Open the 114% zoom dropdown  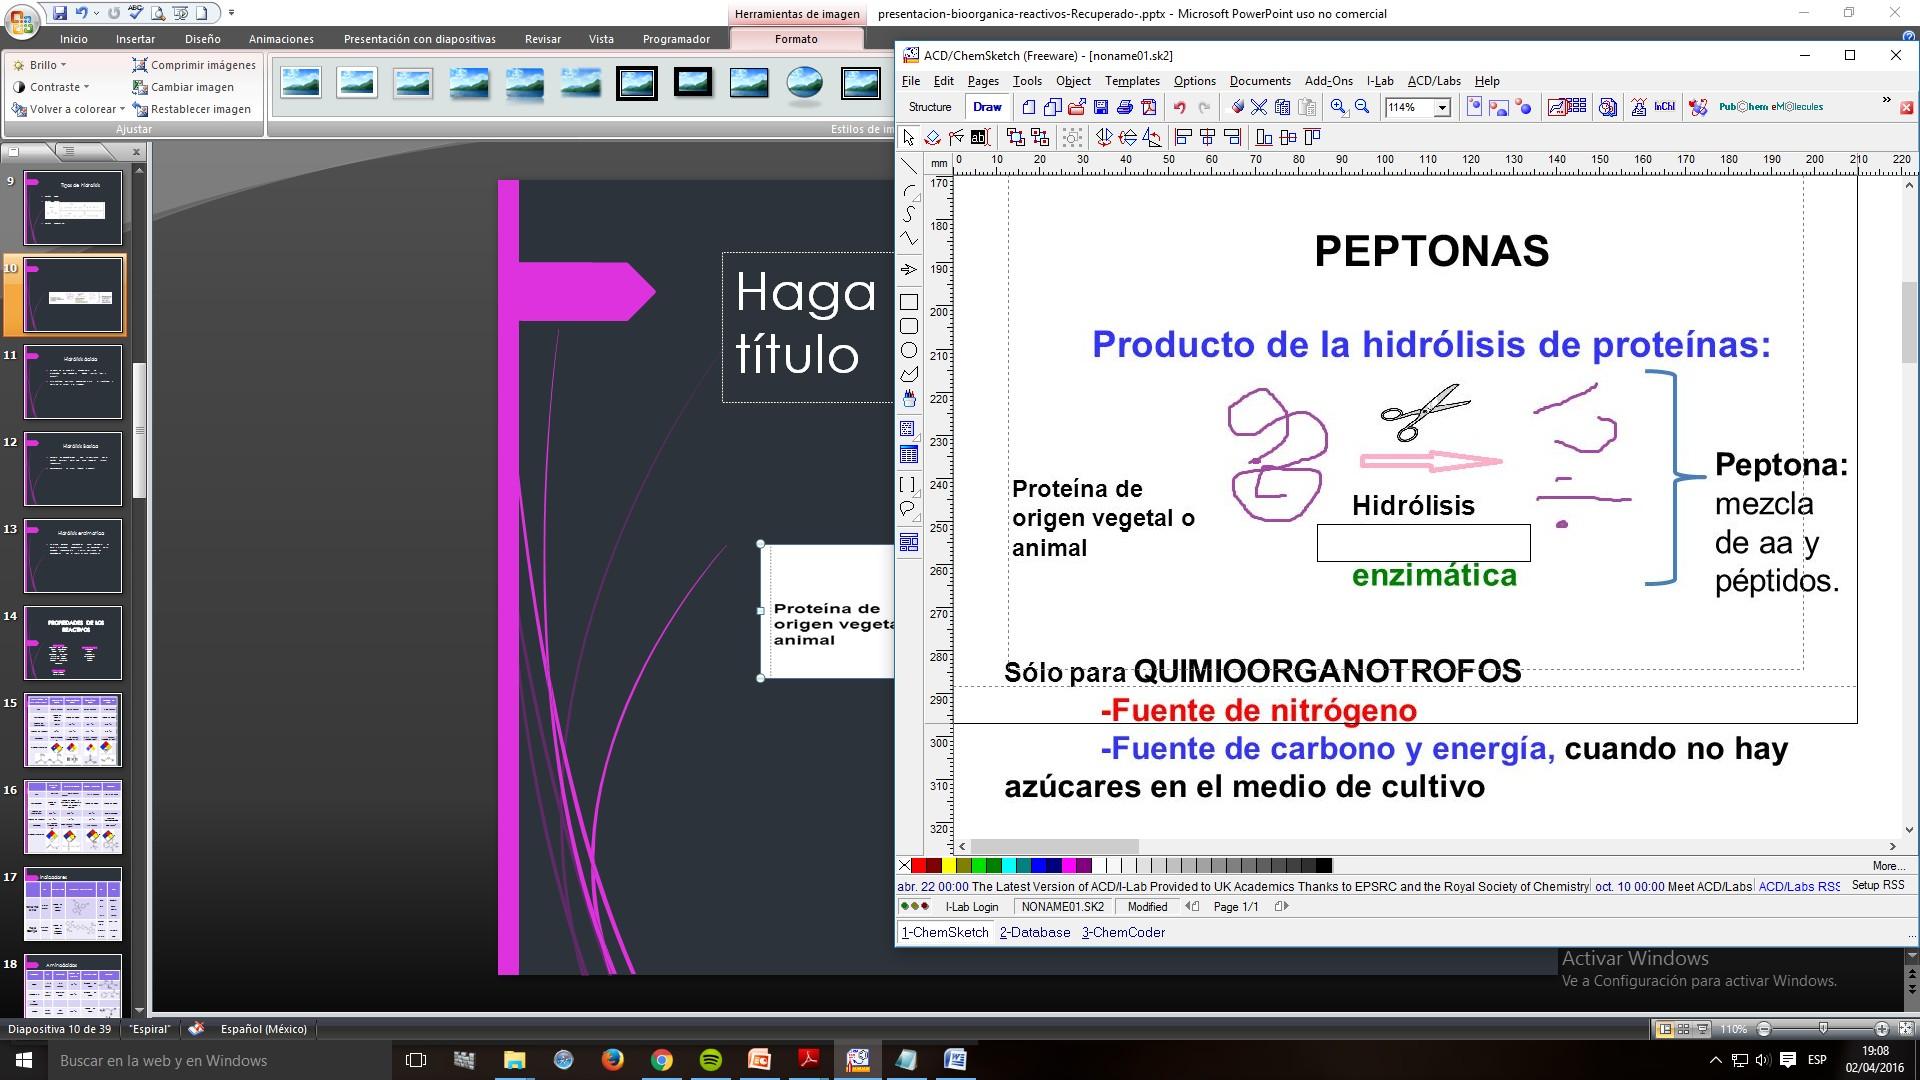click(1442, 107)
